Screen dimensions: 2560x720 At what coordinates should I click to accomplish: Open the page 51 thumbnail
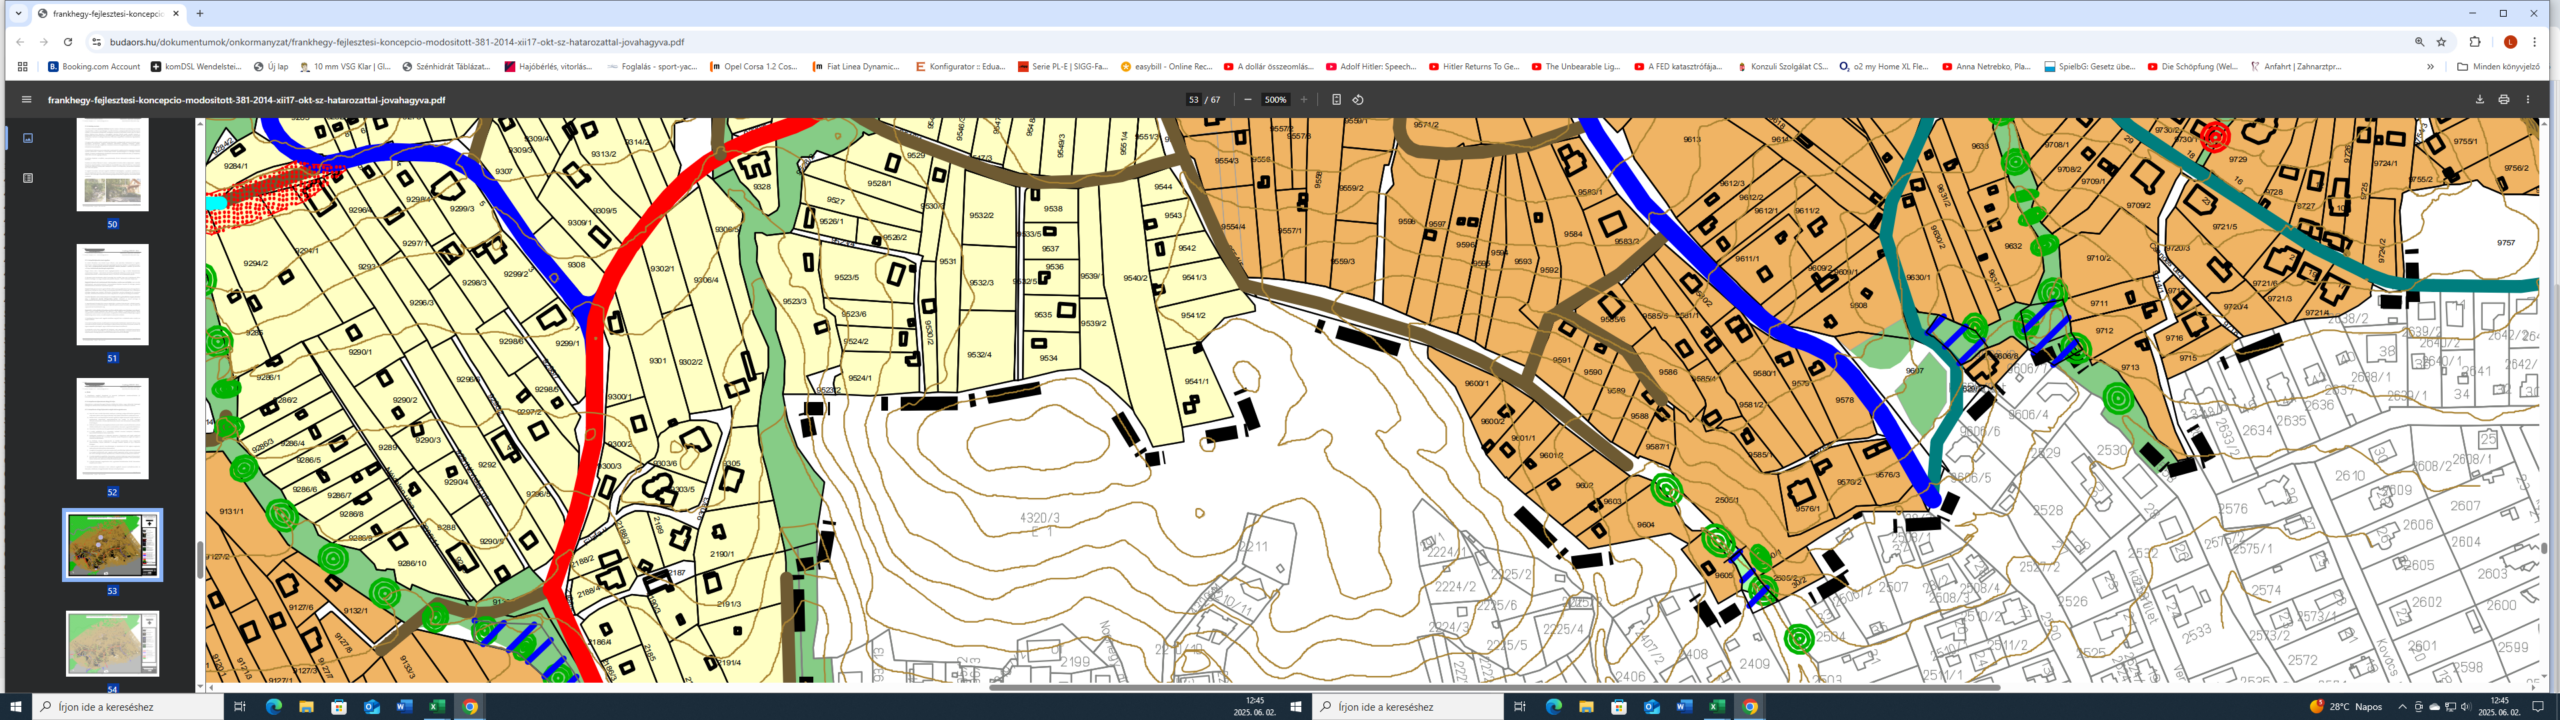[x=112, y=296]
